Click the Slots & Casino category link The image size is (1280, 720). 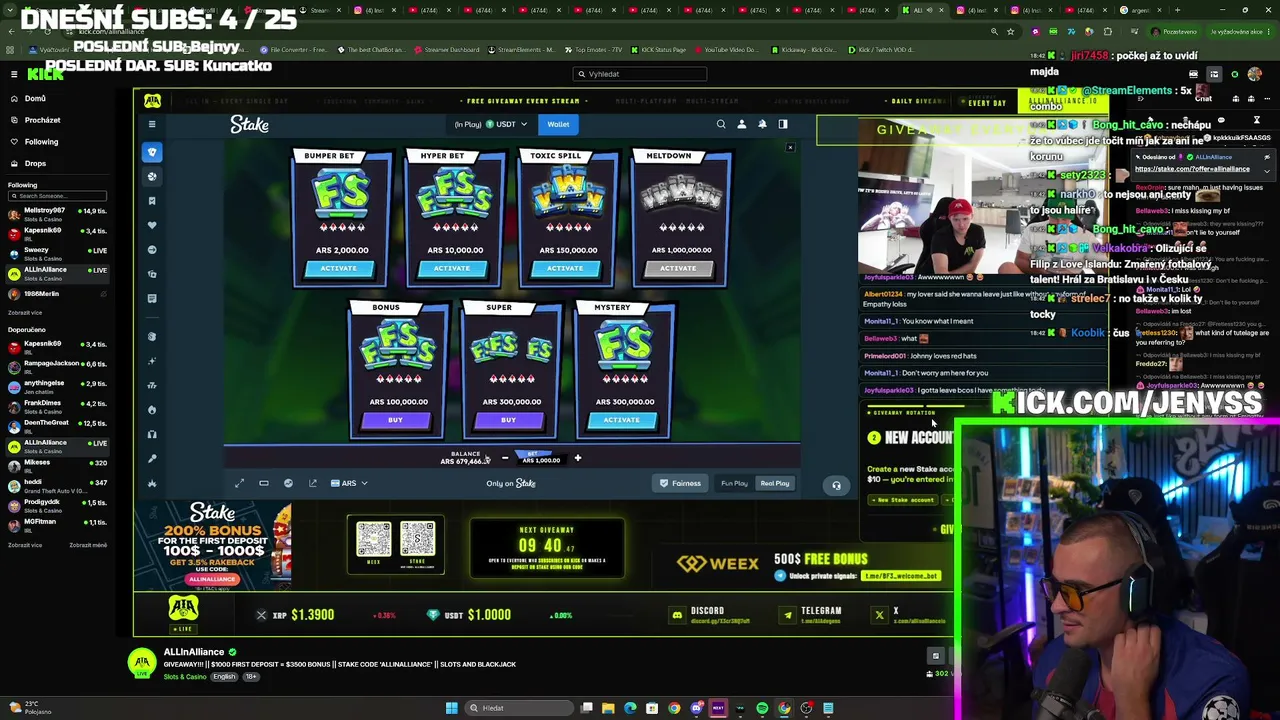tap(185, 677)
